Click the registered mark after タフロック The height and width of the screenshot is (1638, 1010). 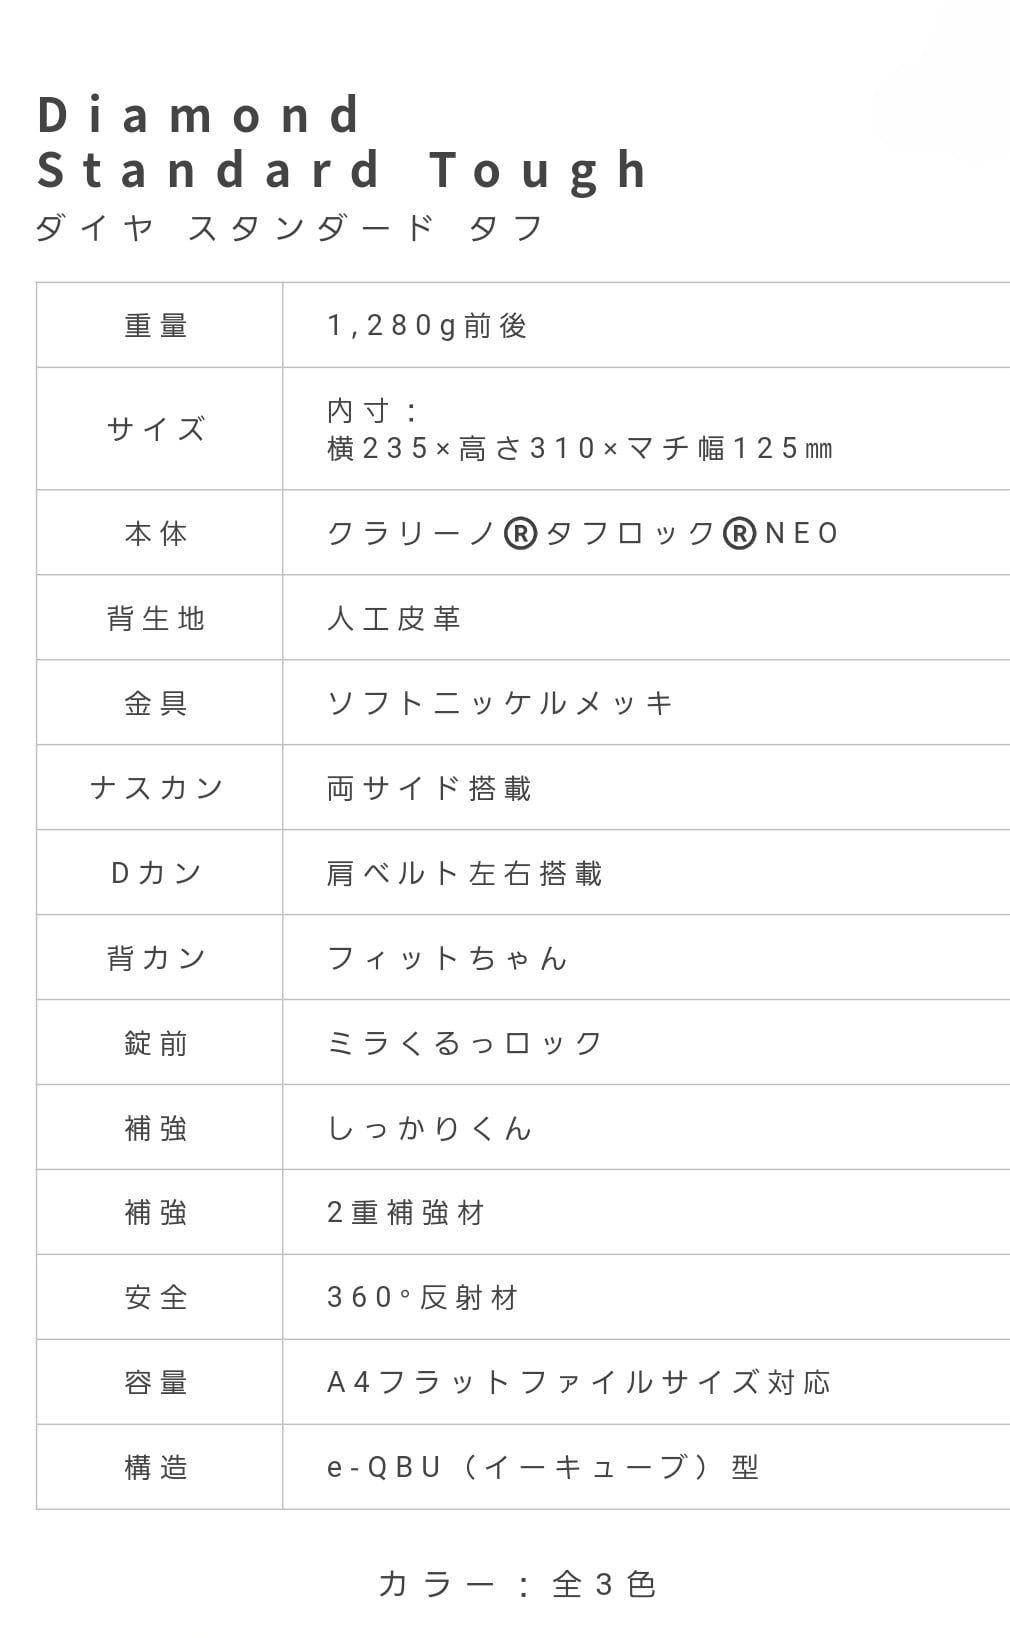[x=739, y=534]
